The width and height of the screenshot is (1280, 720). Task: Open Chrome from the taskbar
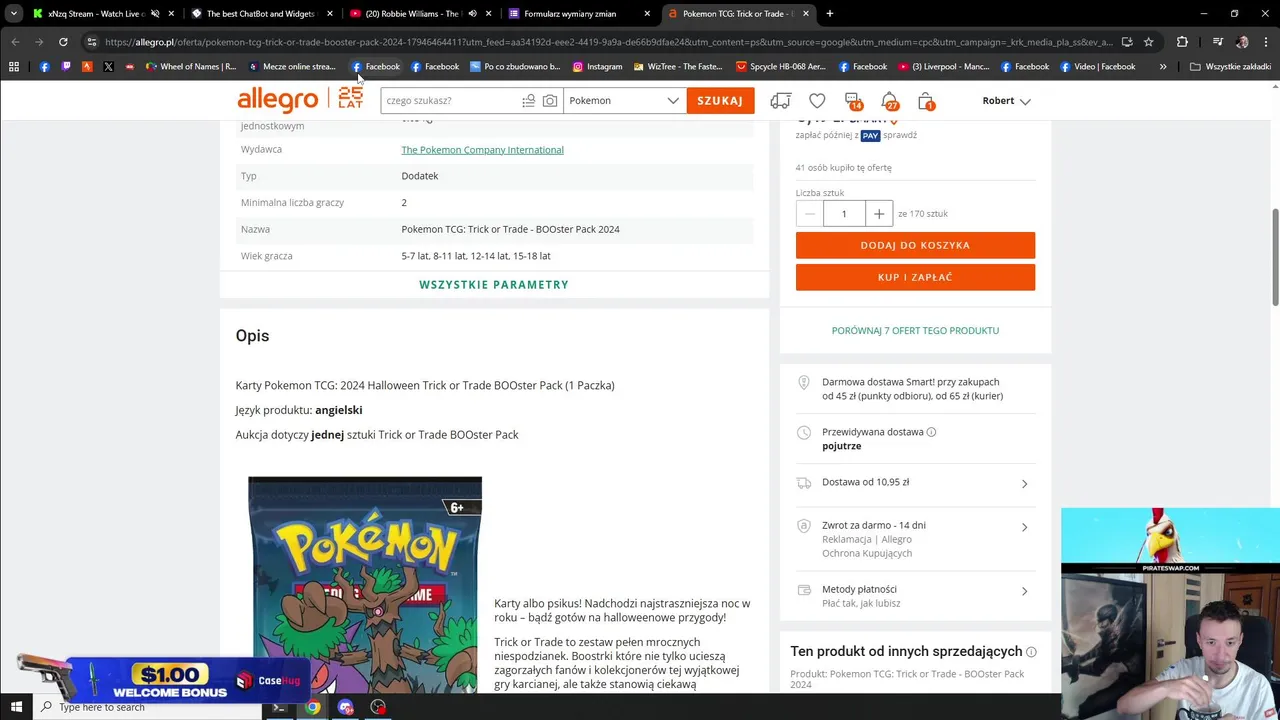(313, 707)
